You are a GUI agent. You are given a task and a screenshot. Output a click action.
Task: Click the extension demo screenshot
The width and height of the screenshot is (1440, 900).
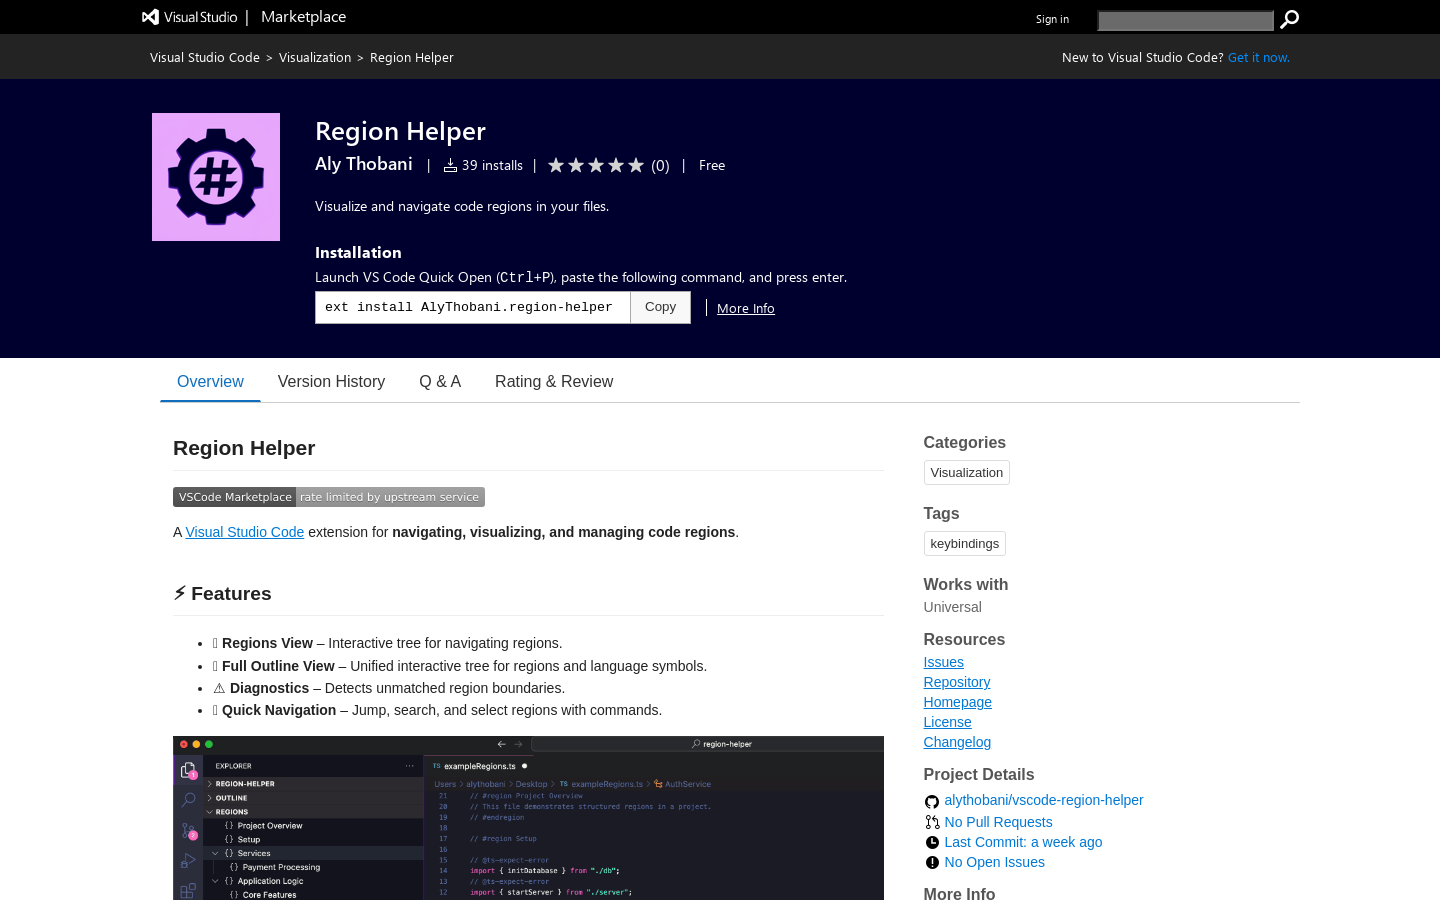tap(528, 818)
